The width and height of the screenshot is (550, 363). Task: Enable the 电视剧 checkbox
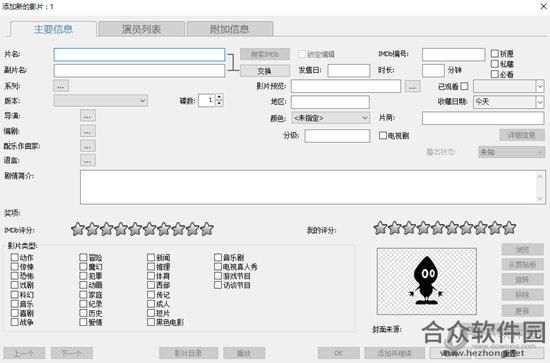pyautogui.click(x=383, y=135)
